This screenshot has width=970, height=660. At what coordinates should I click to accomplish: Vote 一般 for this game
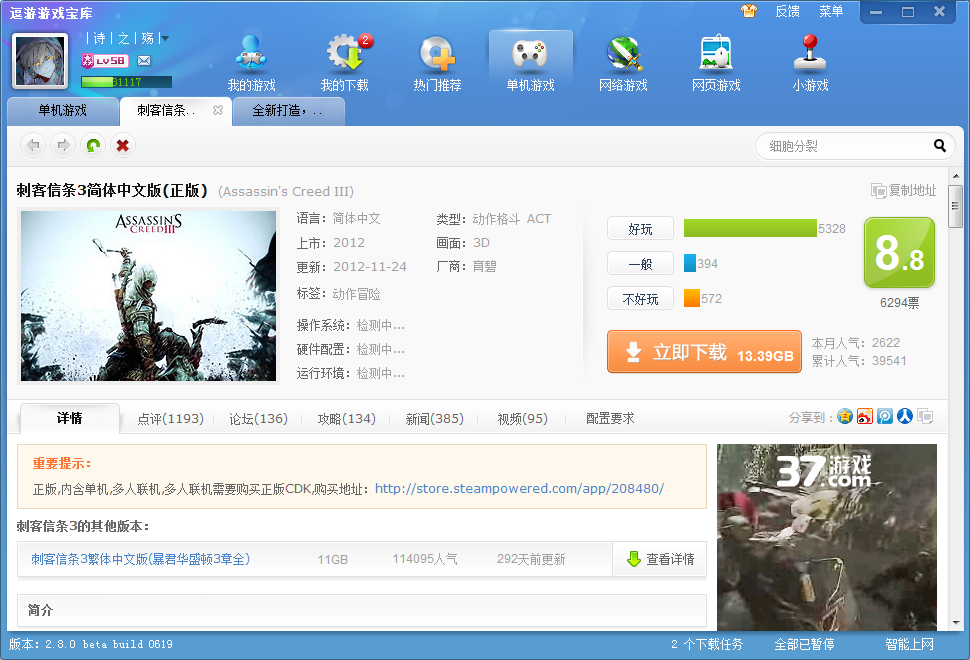pos(640,264)
